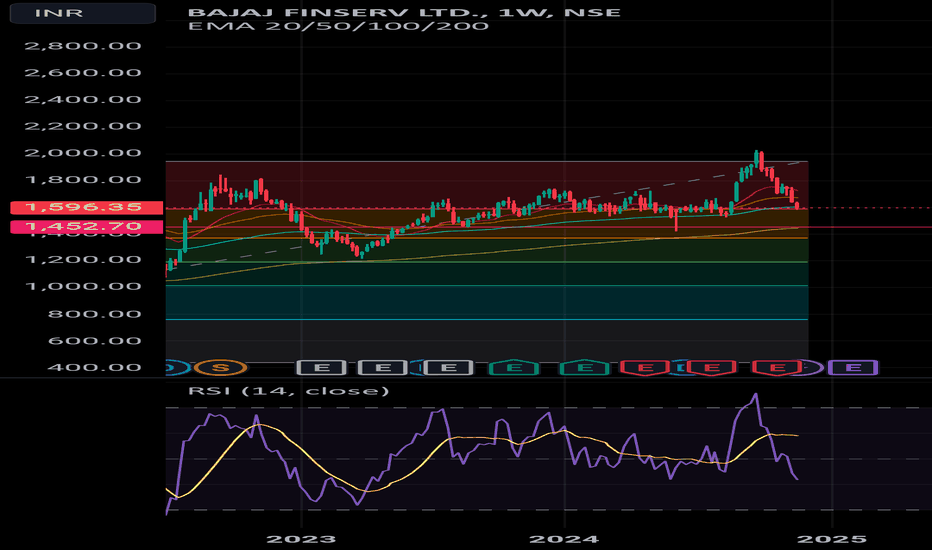The image size is (932, 550).
Task: Click the 1,000.00 price axis label
Action: tap(83, 287)
